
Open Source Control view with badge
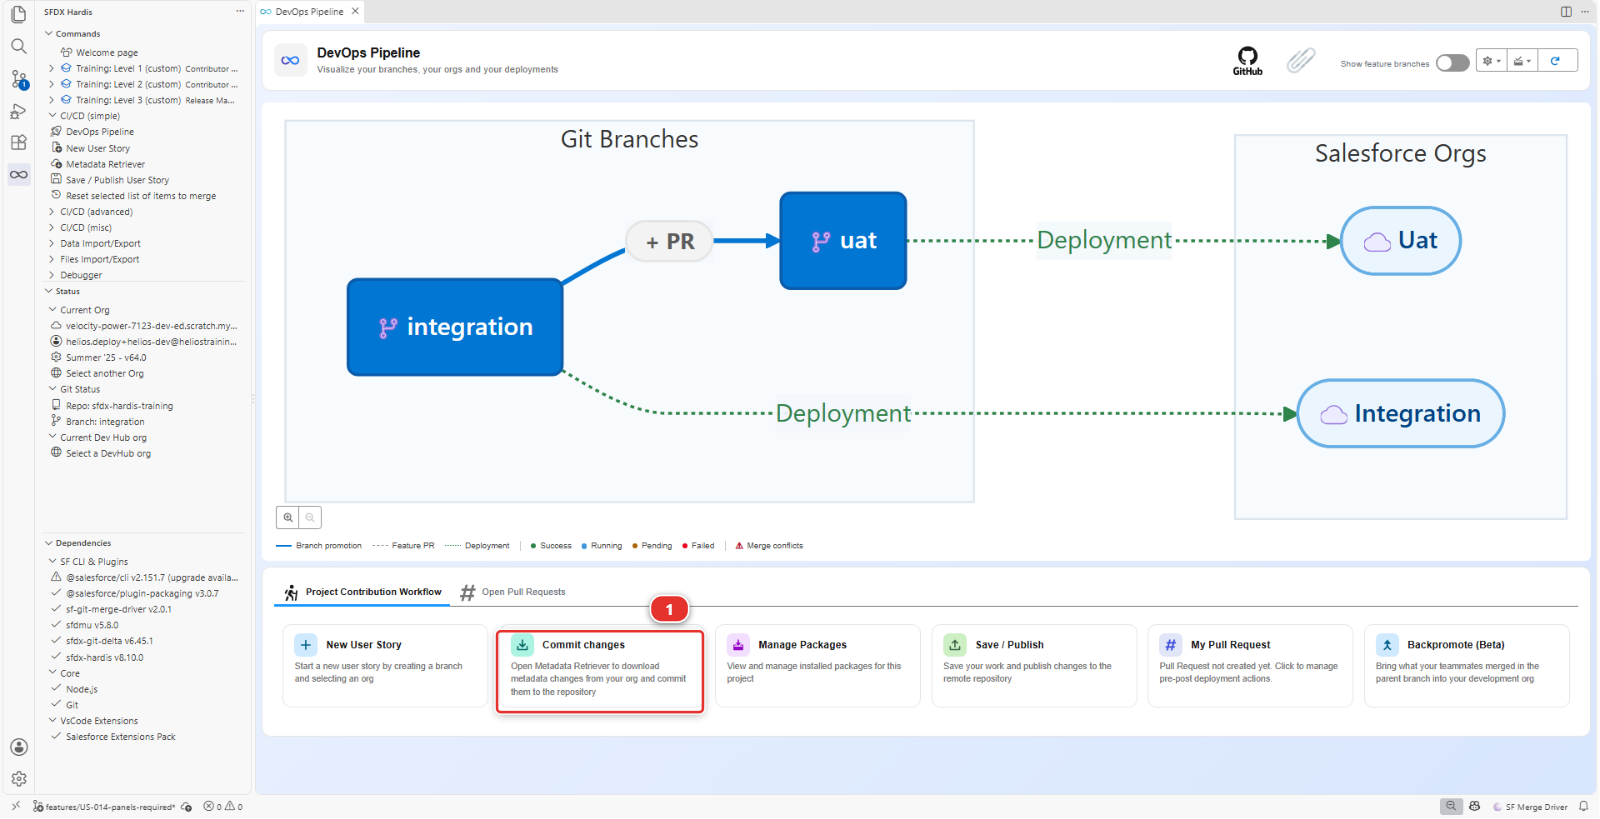tap(18, 78)
